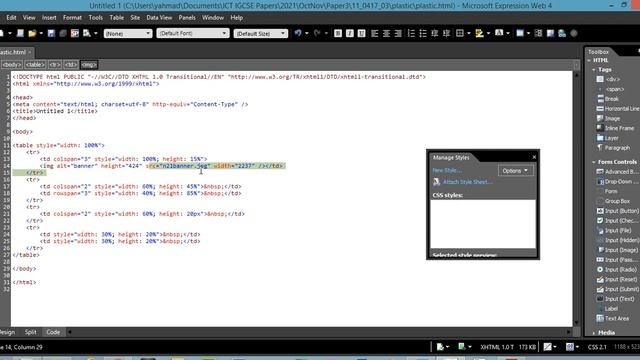Select the <td> tag in quick tag selector

(71, 64)
